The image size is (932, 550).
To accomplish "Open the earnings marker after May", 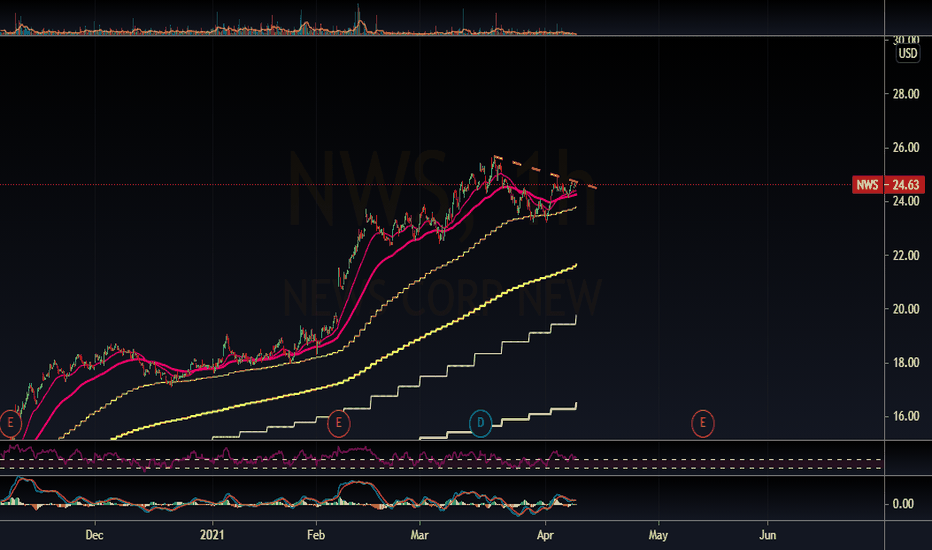I will point(703,423).
